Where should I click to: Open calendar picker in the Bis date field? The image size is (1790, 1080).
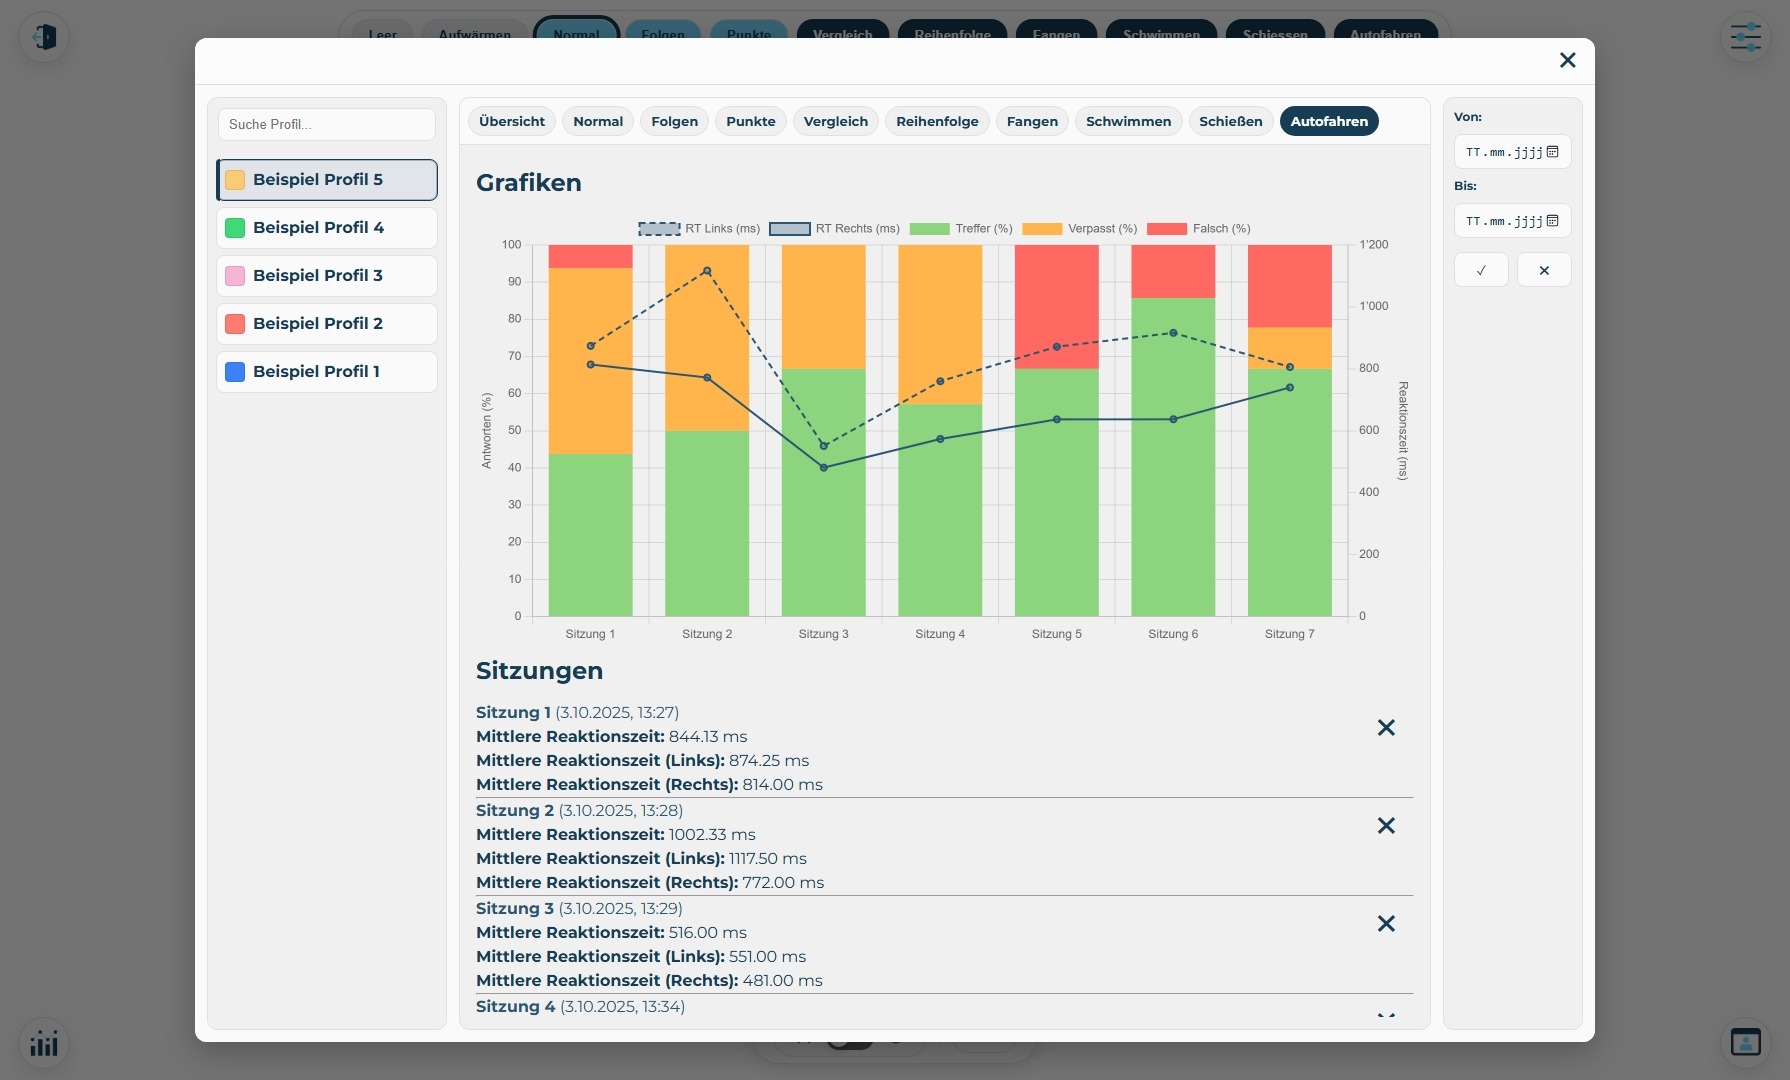(1553, 221)
